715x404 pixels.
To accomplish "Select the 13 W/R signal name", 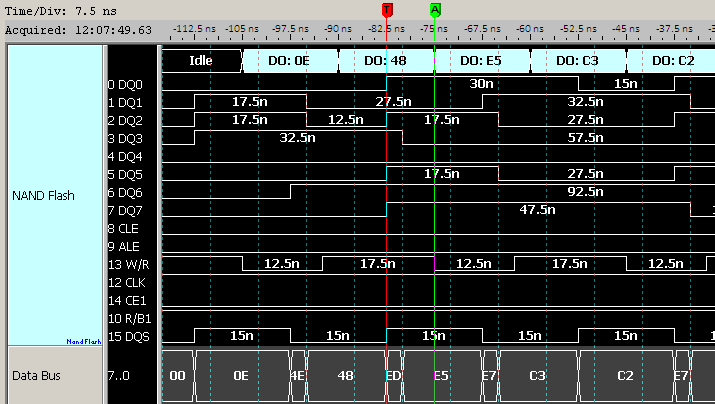I will click(129, 264).
